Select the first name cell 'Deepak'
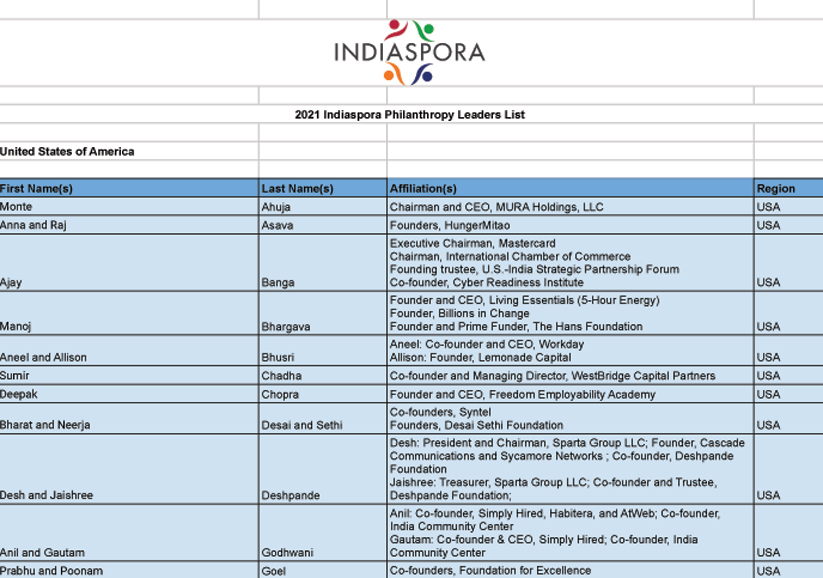 (x=129, y=394)
